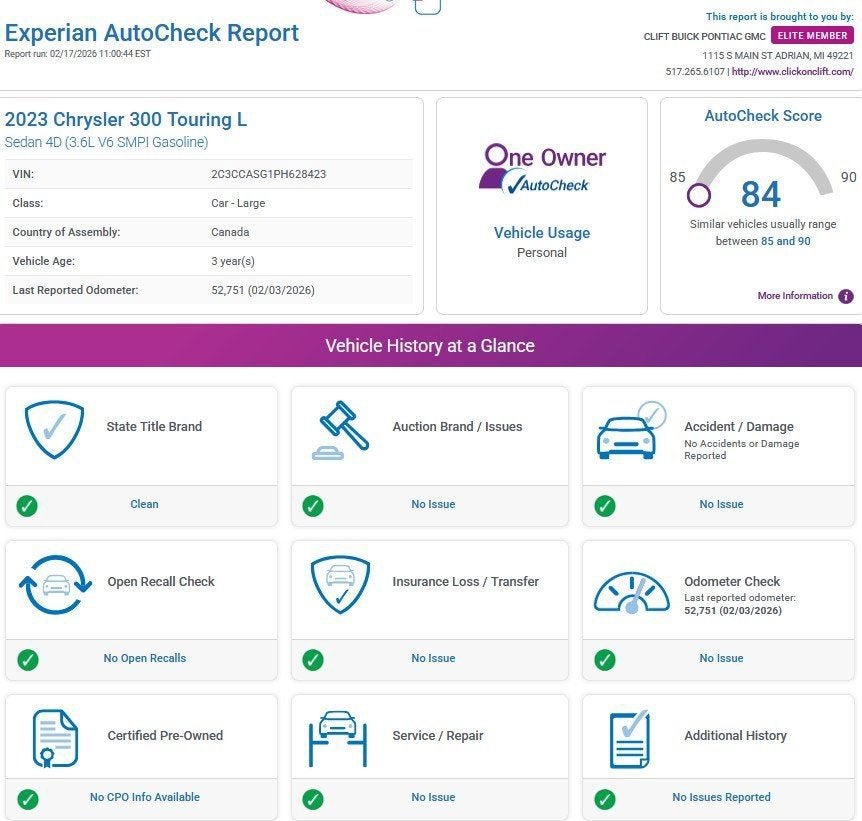Screen dimensions: 862x821
Task: Click the State Title Brand shield icon
Action: [54, 428]
